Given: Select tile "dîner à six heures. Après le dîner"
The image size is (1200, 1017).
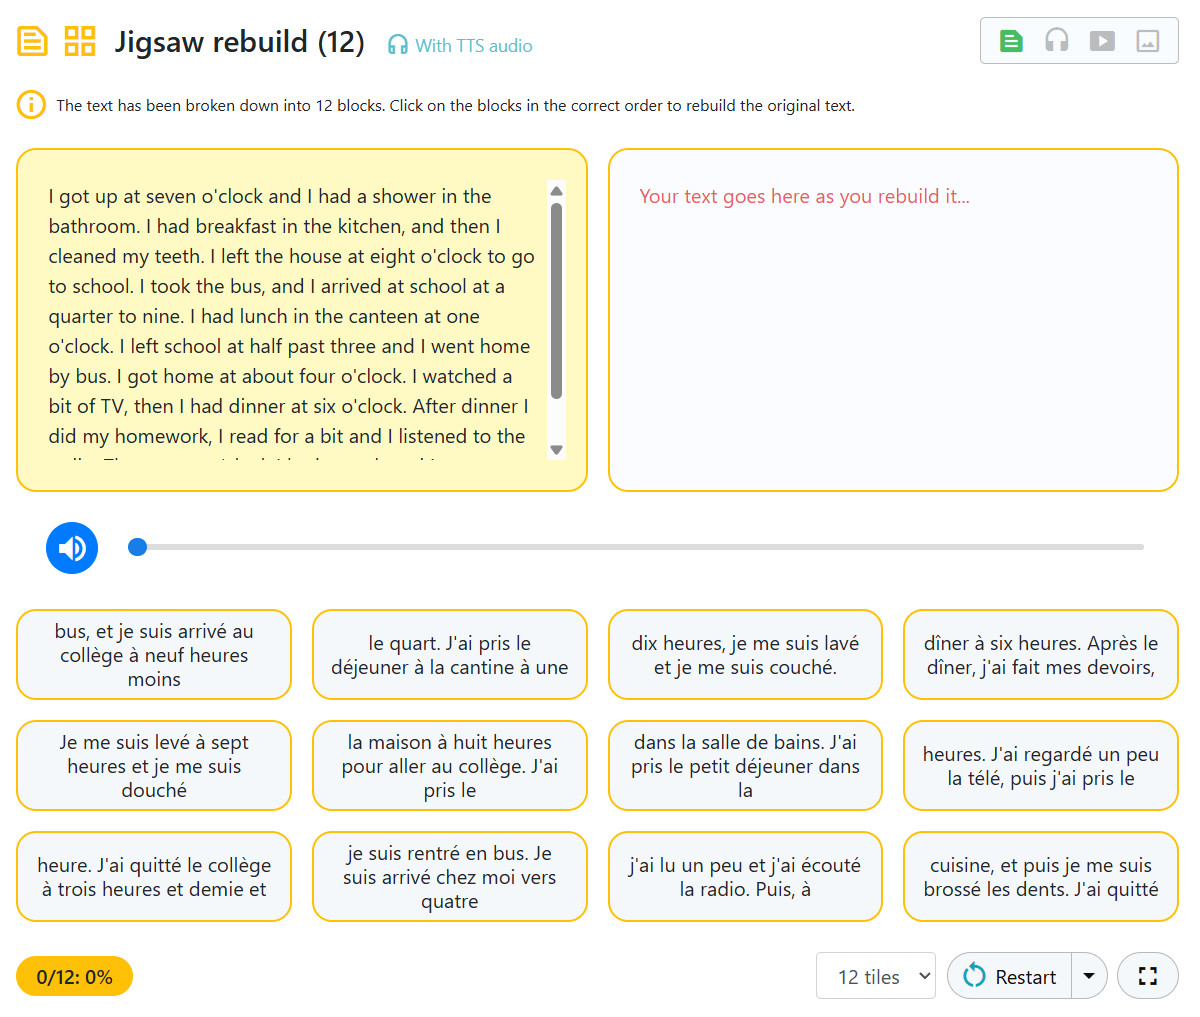Looking at the screenshot, I should pyautogui.click(x=1041, y=655).
